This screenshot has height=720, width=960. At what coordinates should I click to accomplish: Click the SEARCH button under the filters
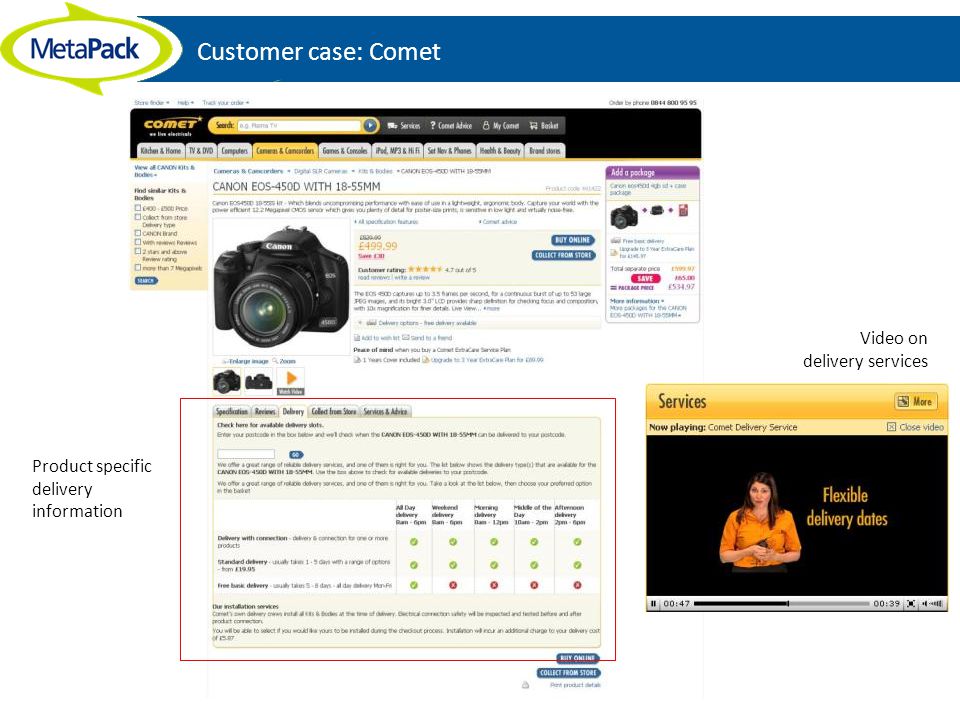(146, 280)
